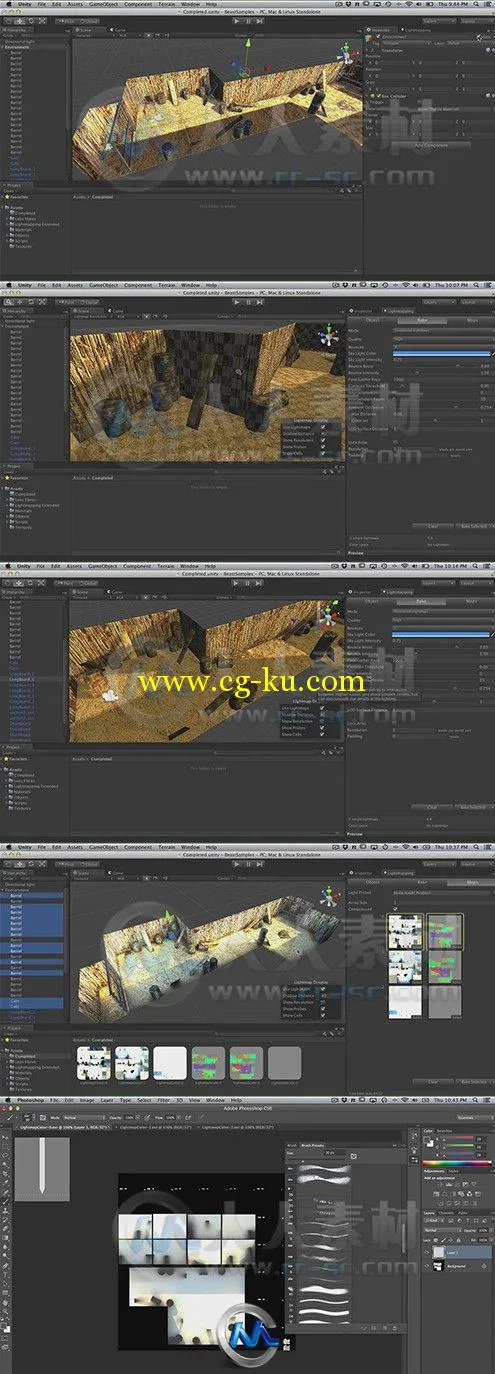
Task: Click Clear button in 10:17 PM Lightmapping panel
Action: [432, 1082]
